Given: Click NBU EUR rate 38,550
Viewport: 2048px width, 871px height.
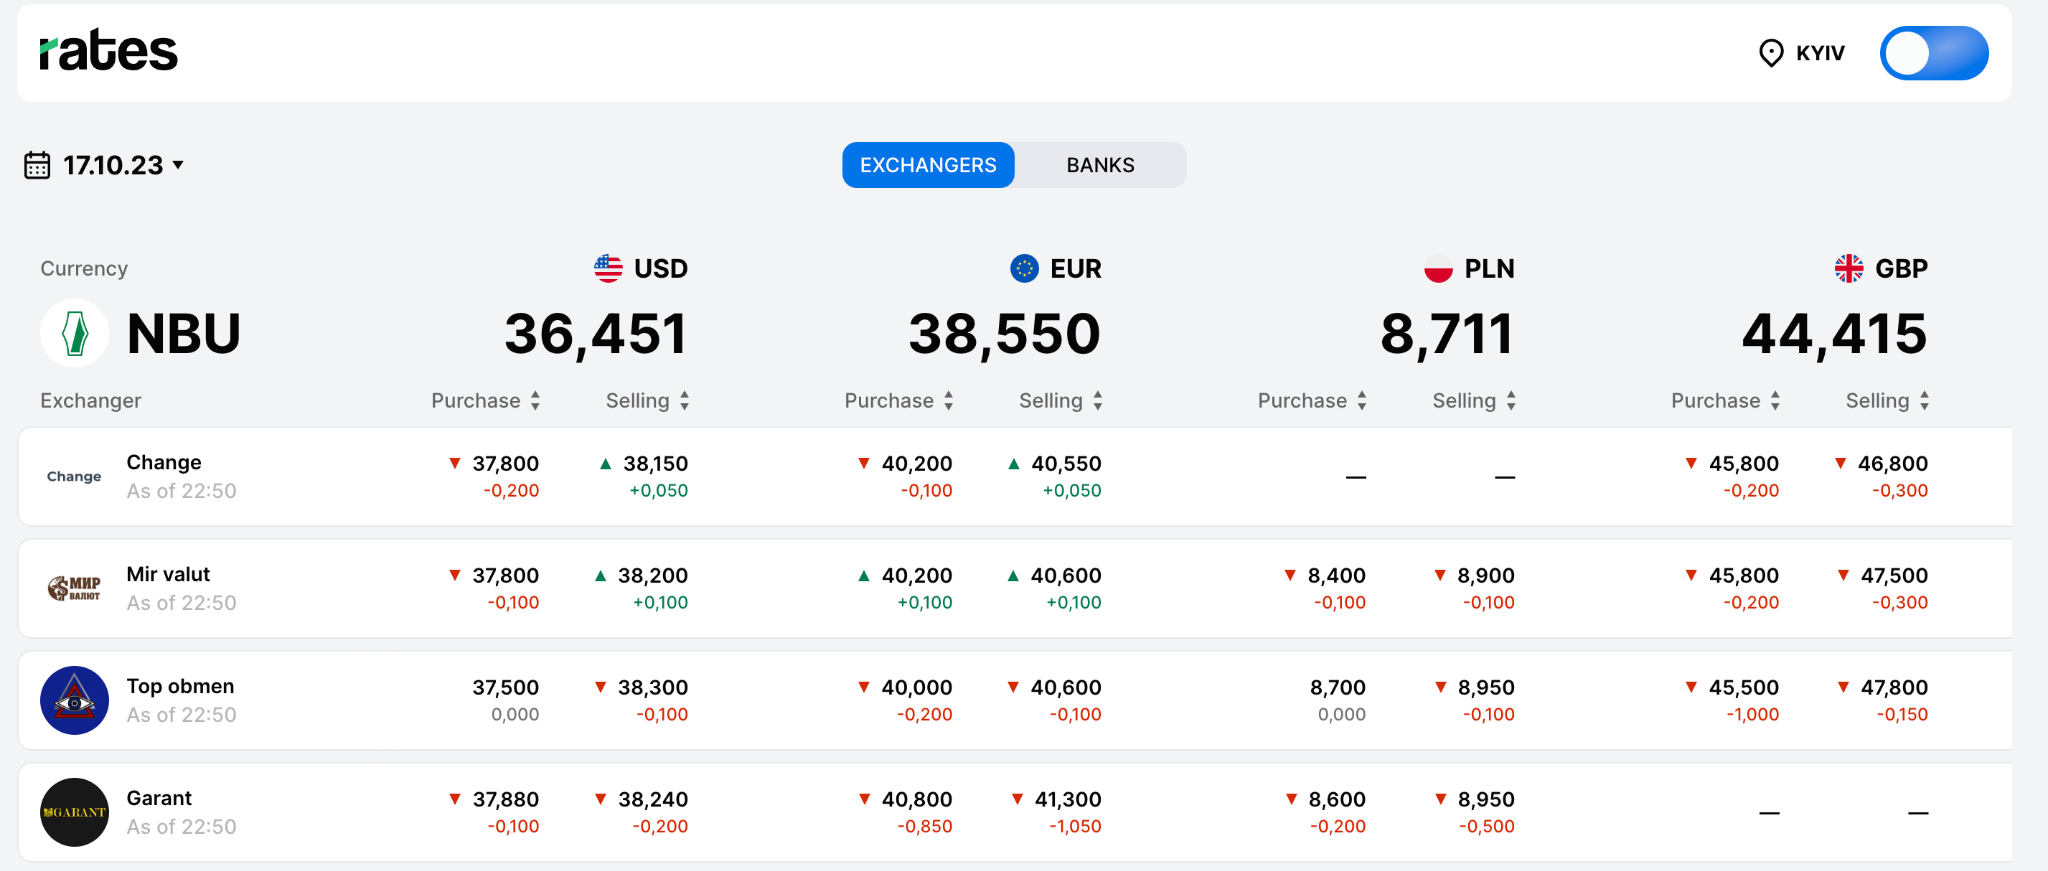Looking at the screenshot, I should click(1005, 334).
